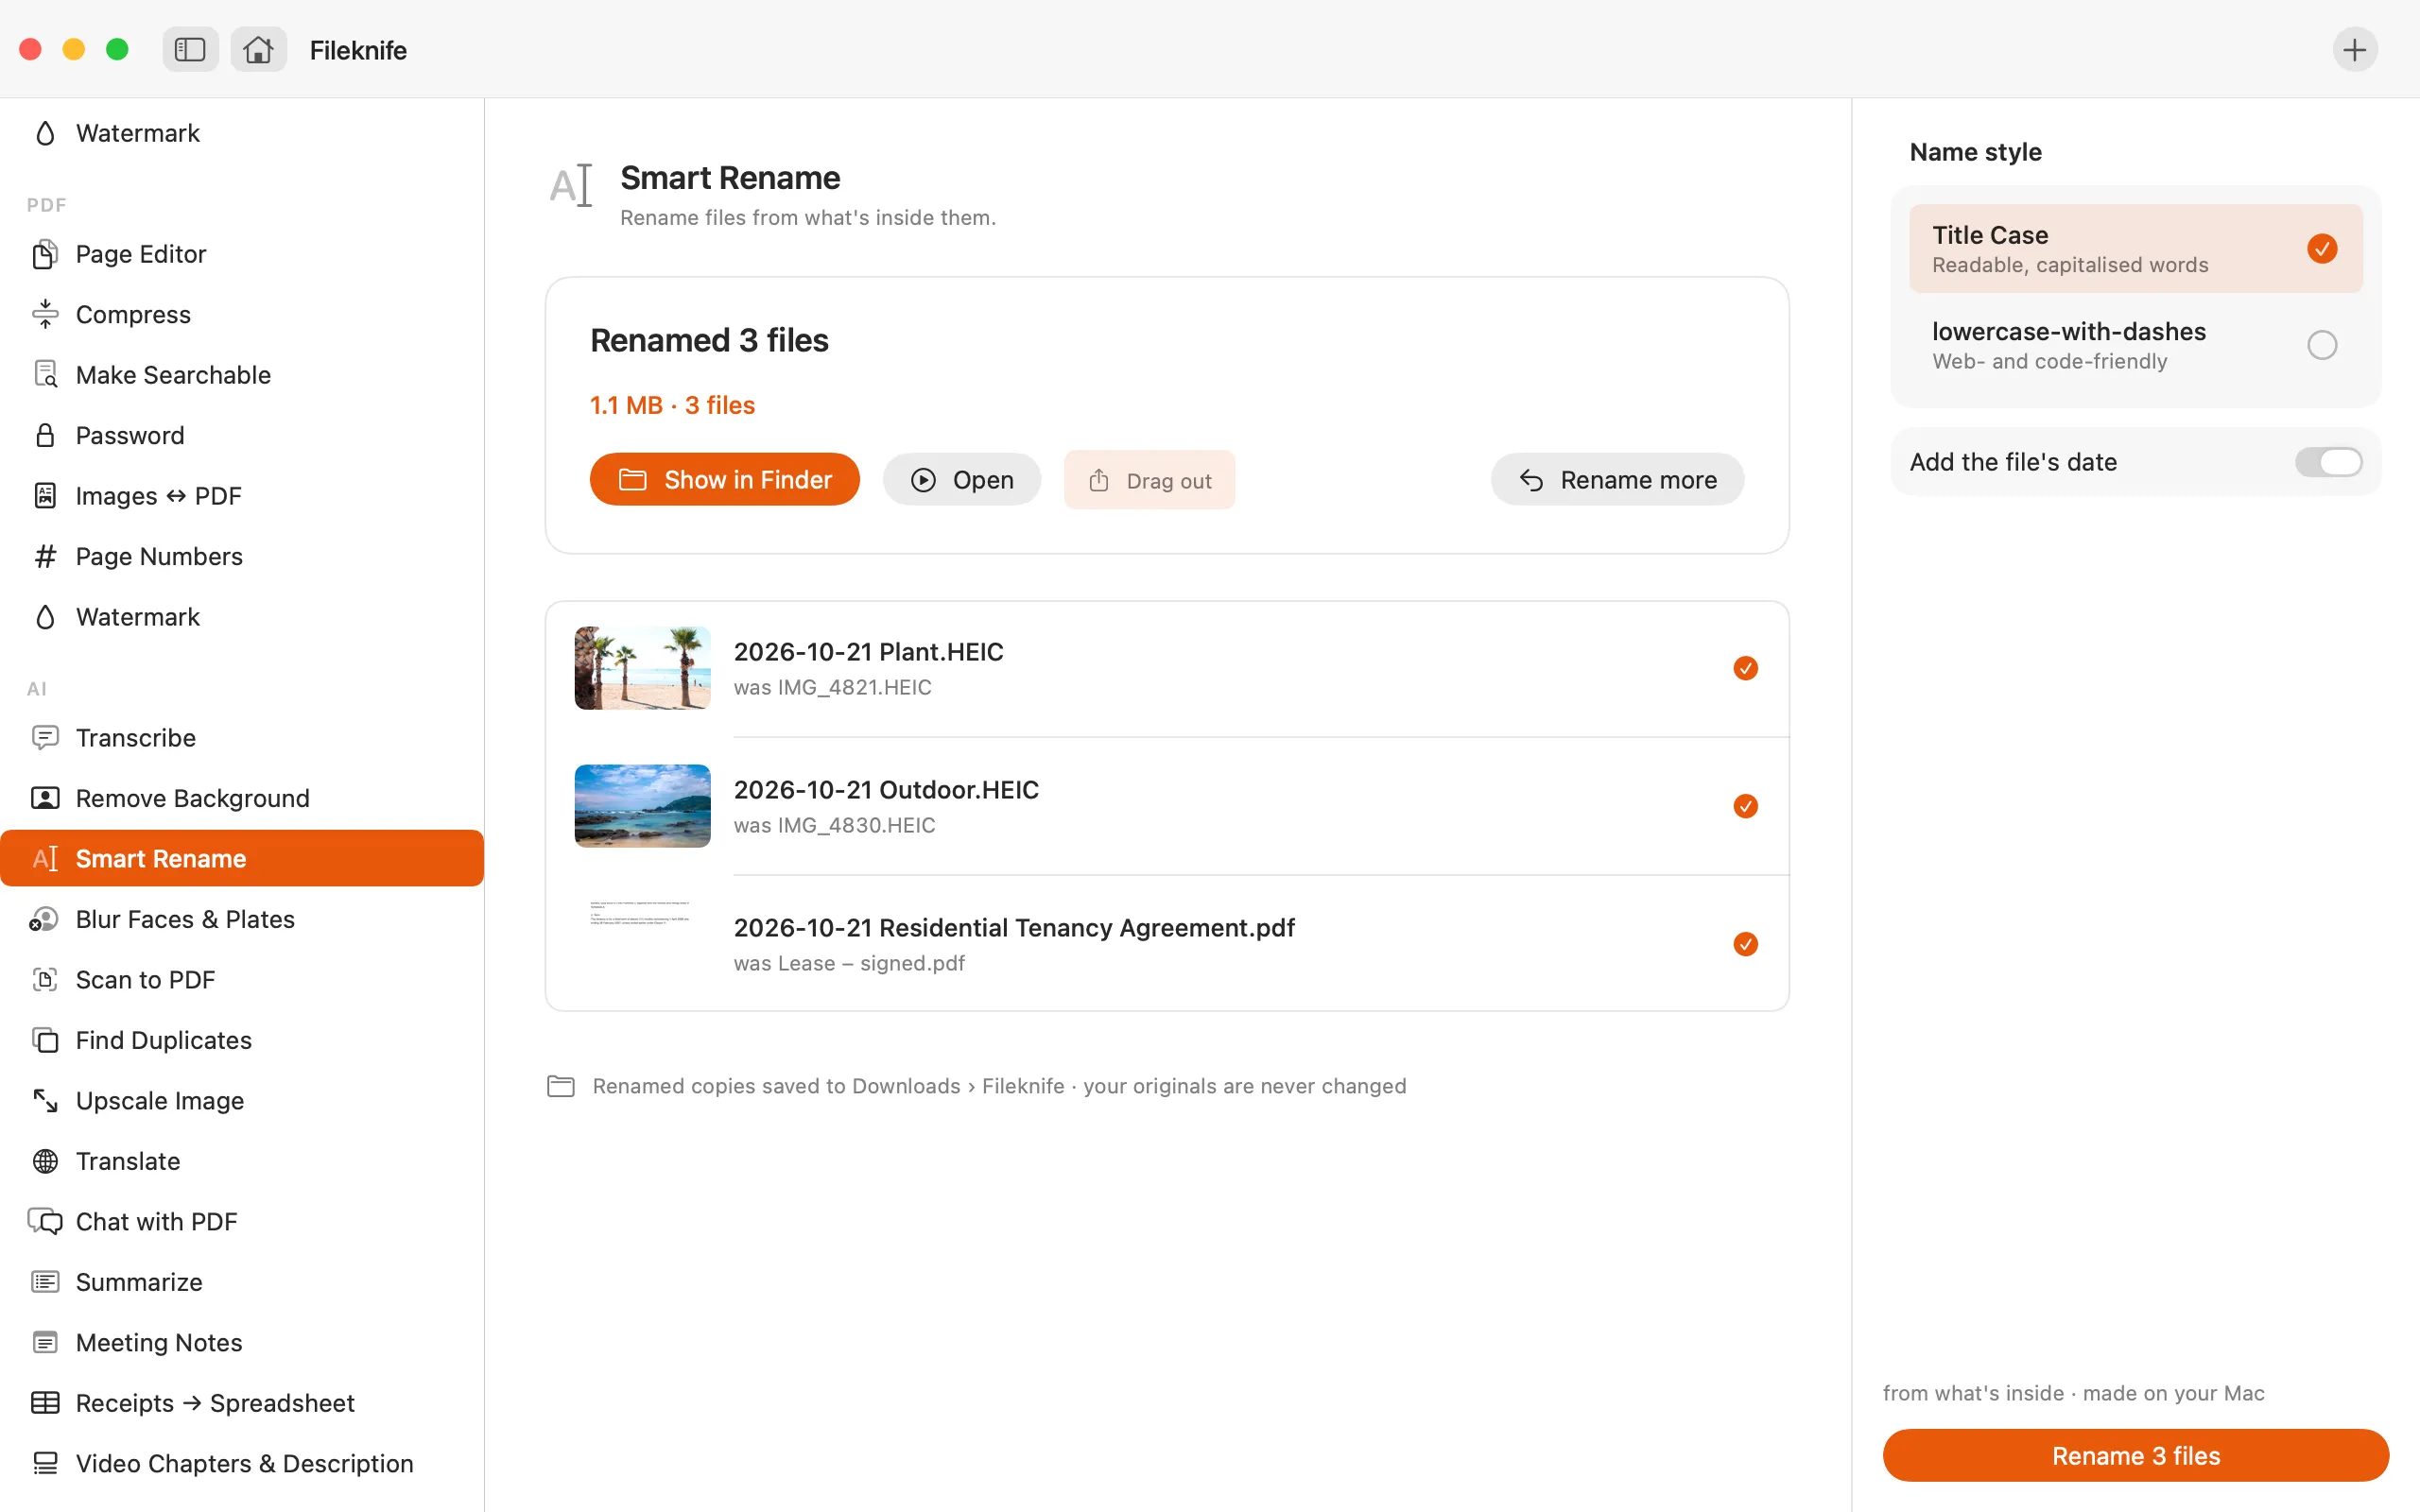Go to the Home screen icon

pyautogui.click(x=258, y=49)
